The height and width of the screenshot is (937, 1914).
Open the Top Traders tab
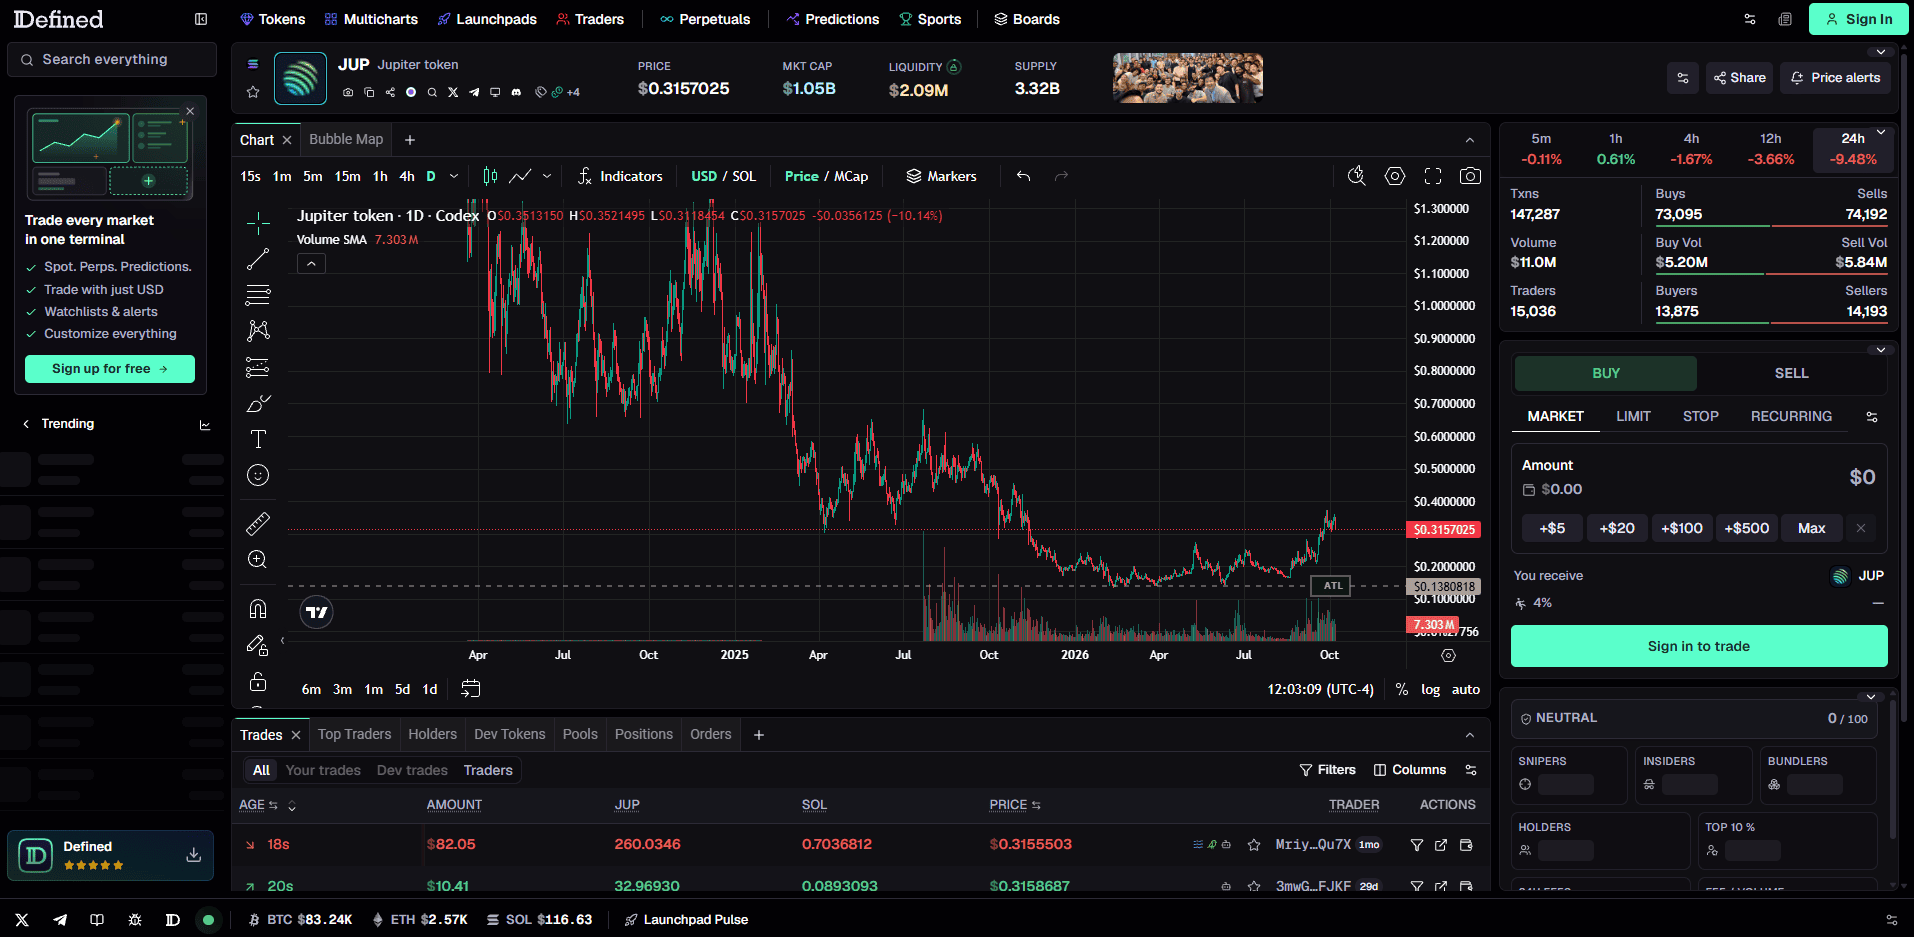pos(355,734)
